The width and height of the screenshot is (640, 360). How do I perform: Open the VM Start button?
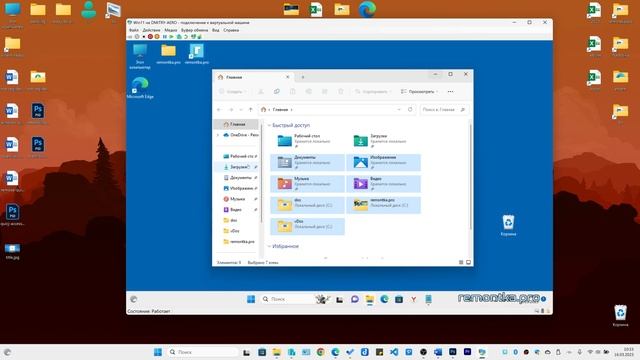[x=251, y=299]
